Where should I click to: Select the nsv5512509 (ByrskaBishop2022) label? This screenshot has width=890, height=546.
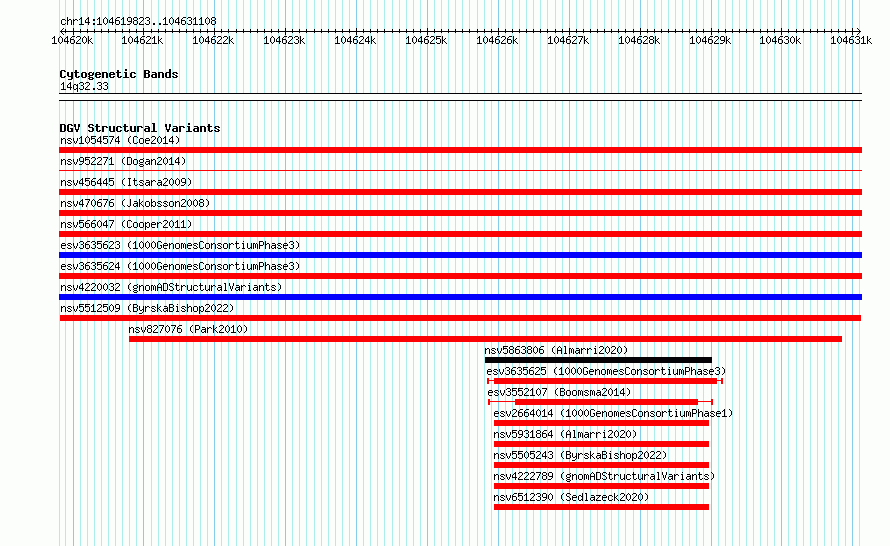coord(147,308)
